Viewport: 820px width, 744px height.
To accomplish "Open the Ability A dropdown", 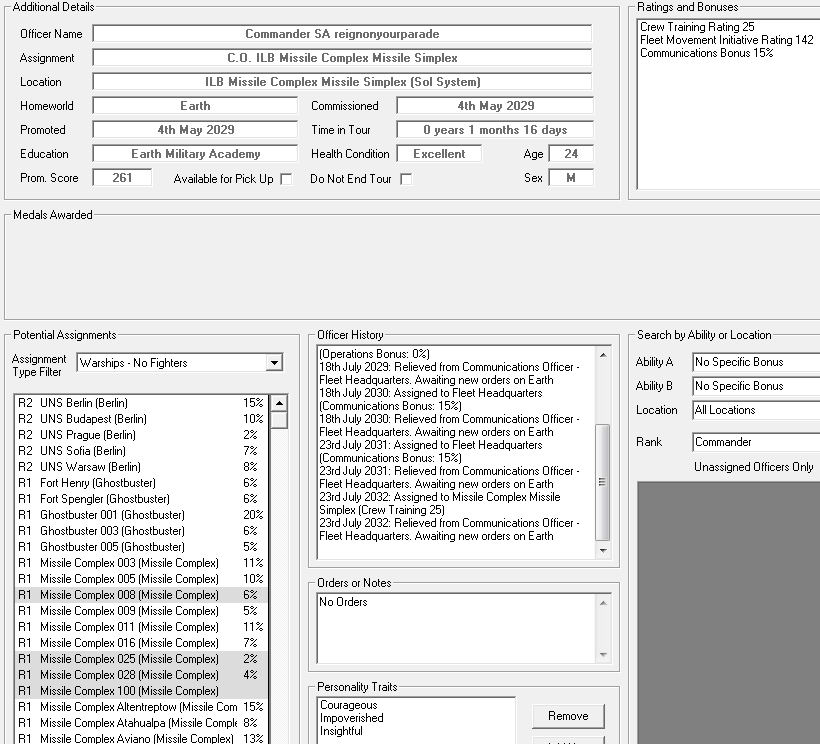I will pyautogui.click(x=756, y=362).
